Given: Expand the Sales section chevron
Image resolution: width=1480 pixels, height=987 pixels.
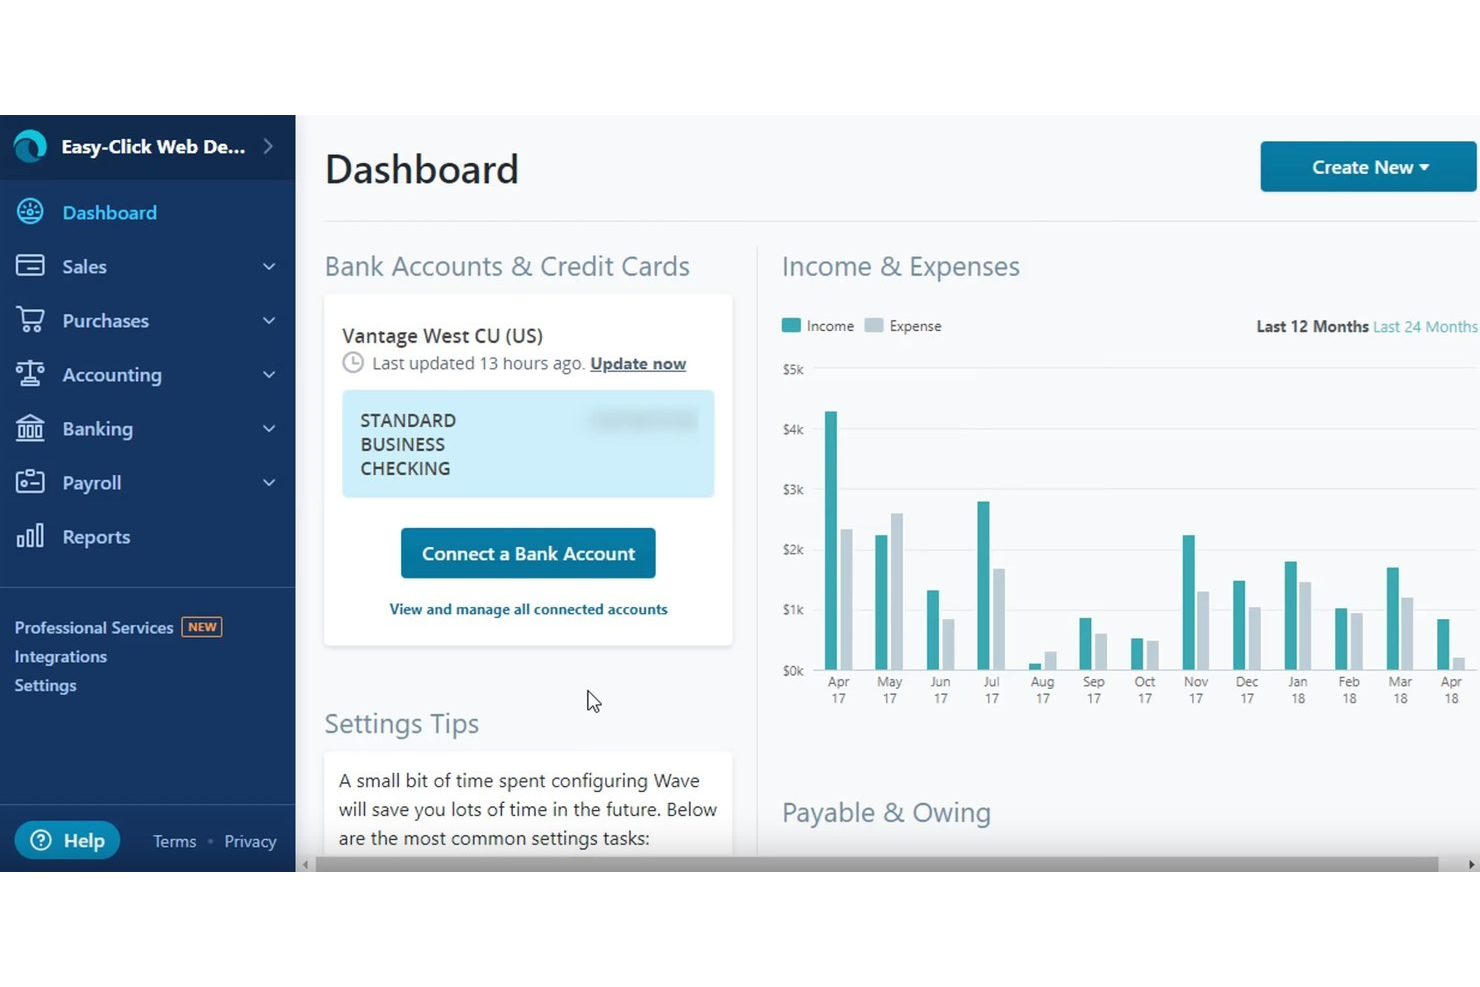Looking at the screenshot, I should pyautogui.click(x=268, y=266).
